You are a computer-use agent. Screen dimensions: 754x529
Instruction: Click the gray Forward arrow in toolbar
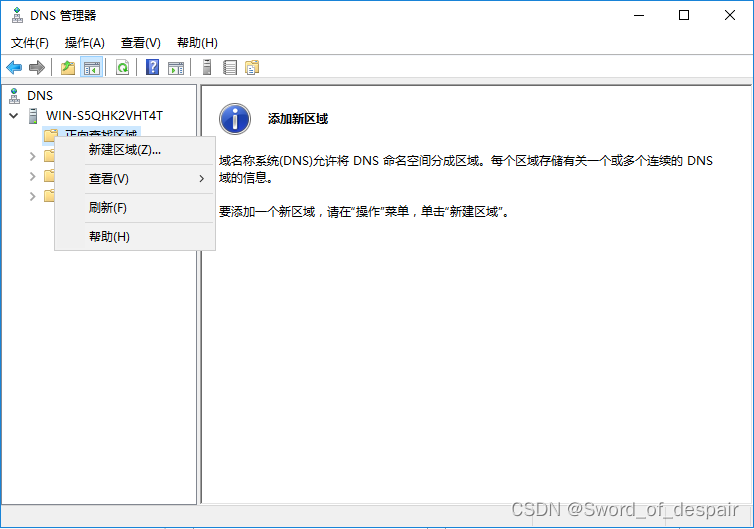37,67
